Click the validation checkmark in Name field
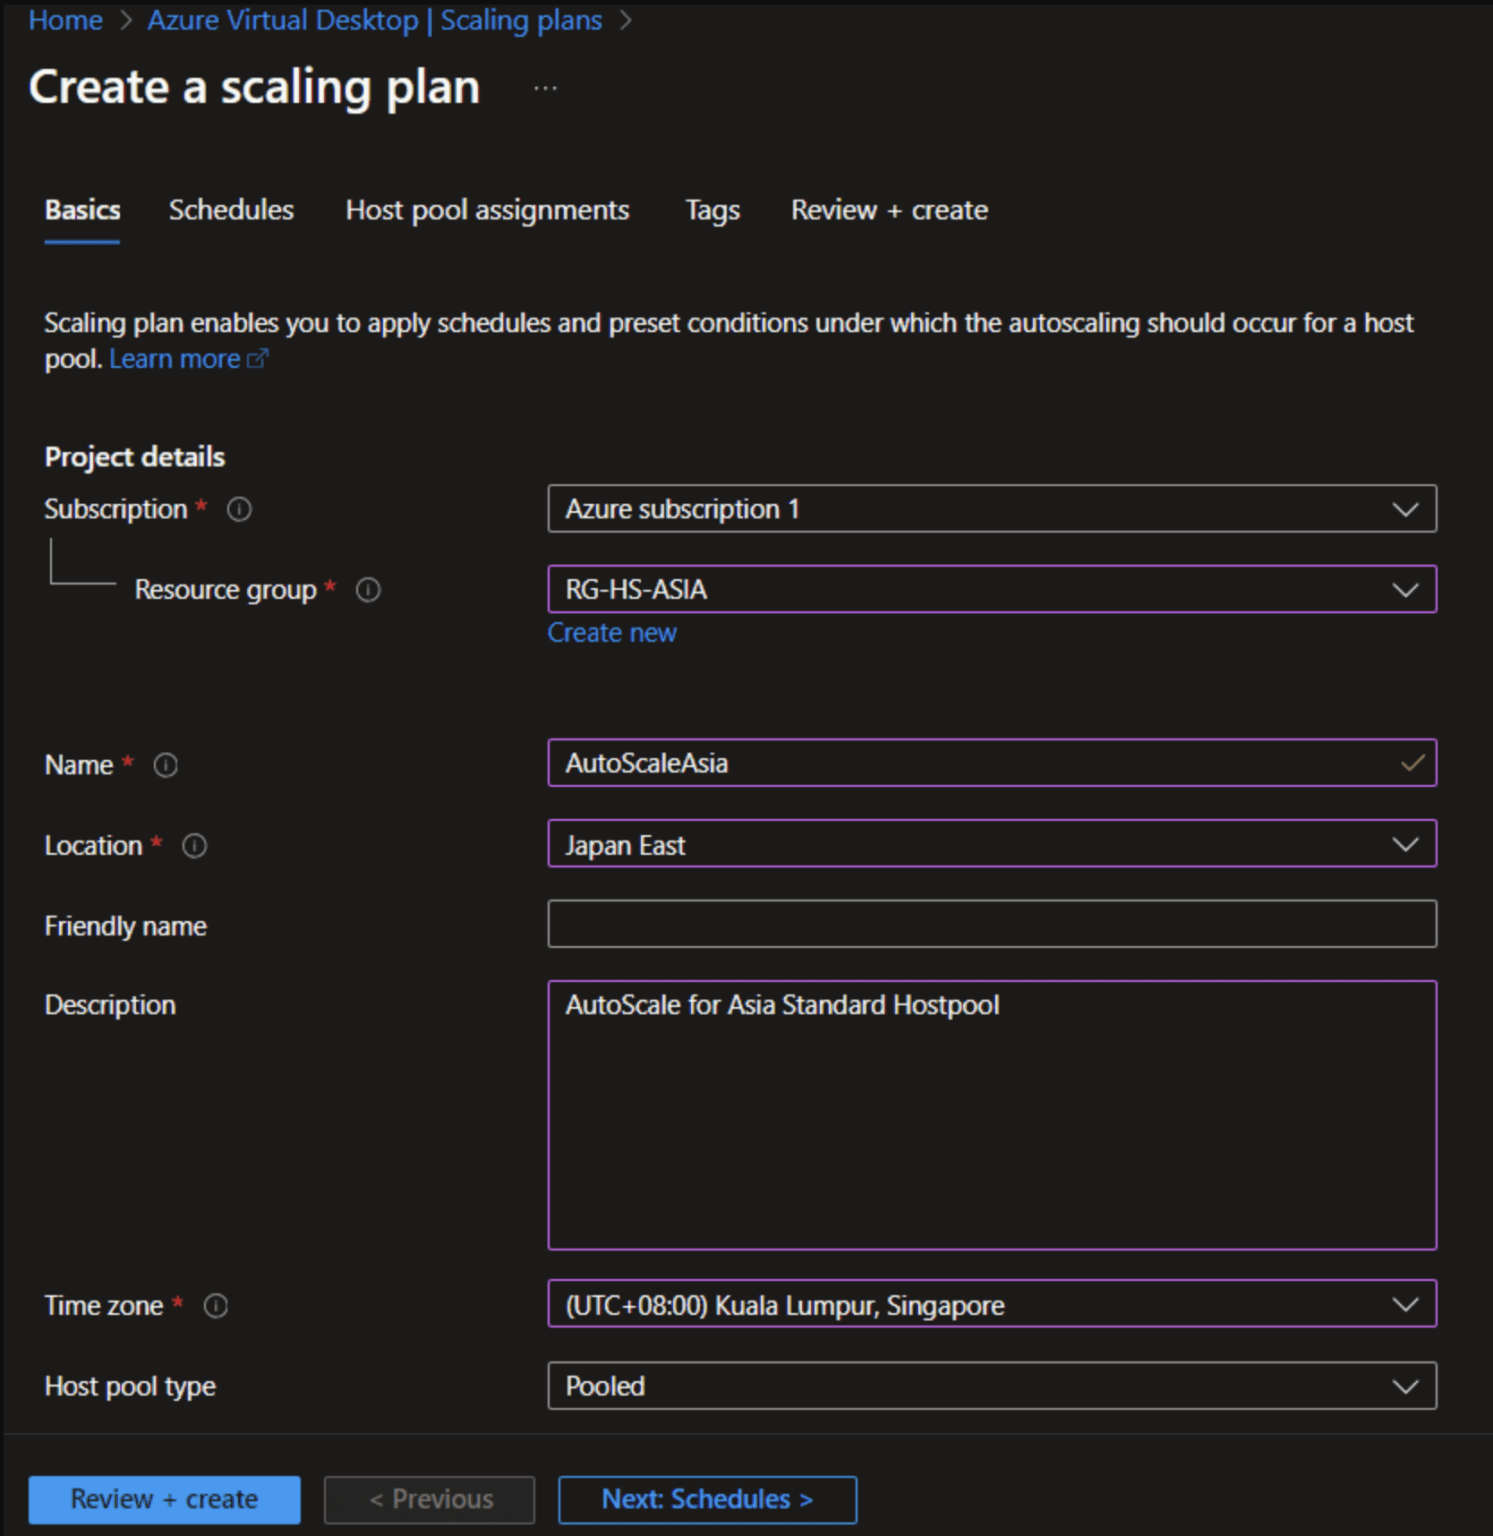This screenshot has height=1536, width=1493. click(x=1411, y=763)
